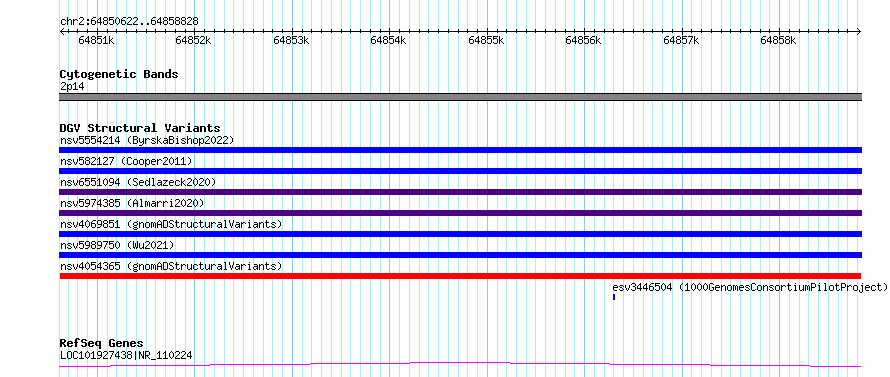Open variant nsv5554214 (ByrskaBishop2022) label

[147, 140]
